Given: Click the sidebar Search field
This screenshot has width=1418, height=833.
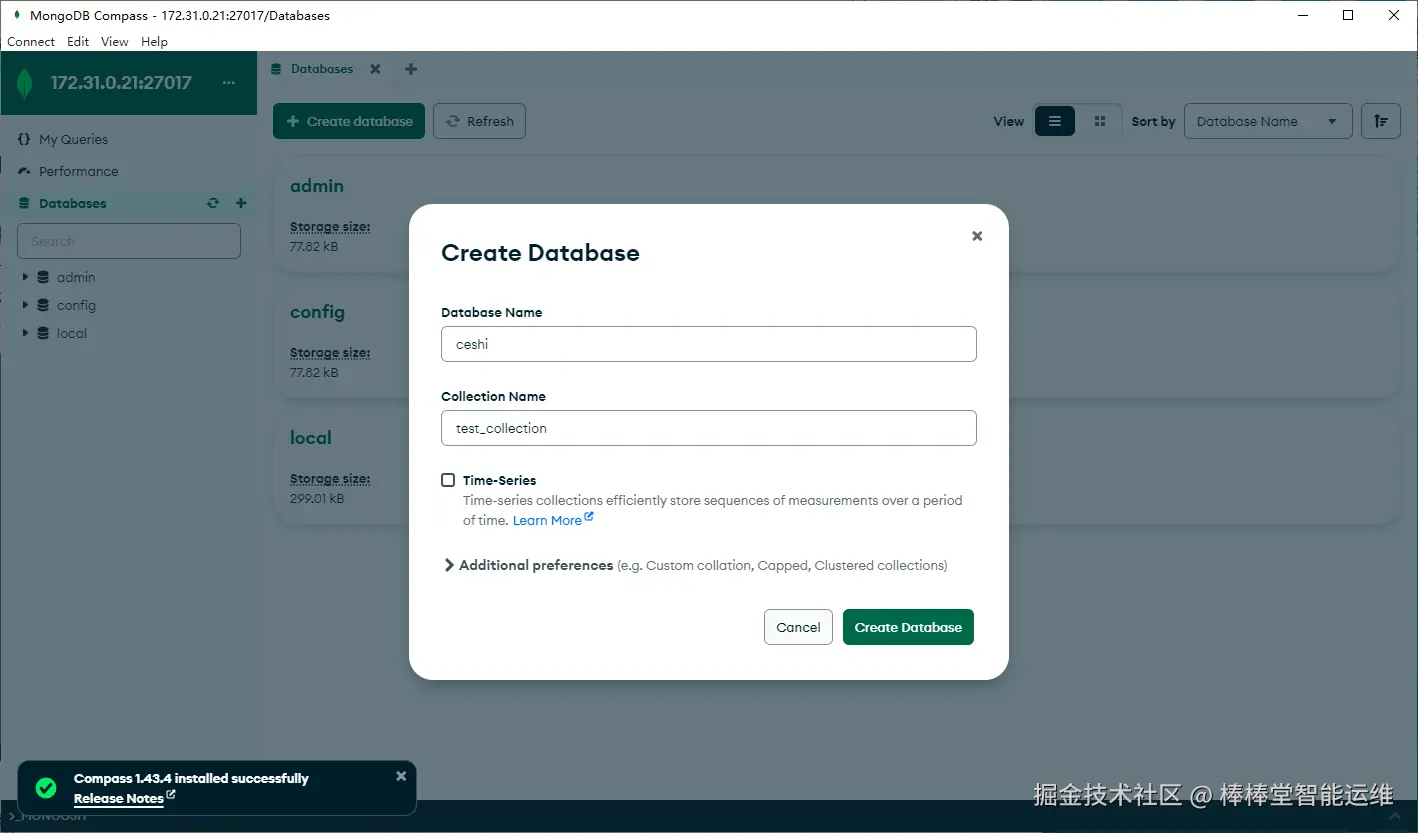Looking at the screenshot, I should point(129,241).
